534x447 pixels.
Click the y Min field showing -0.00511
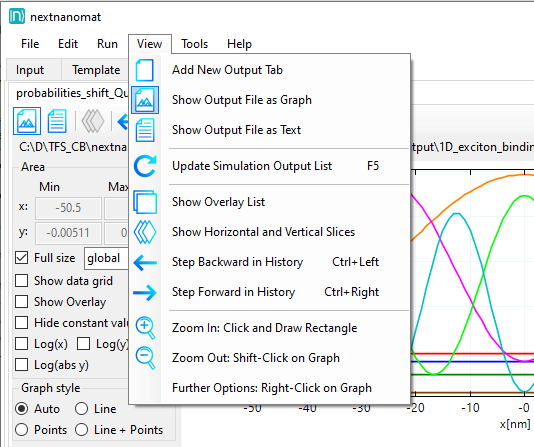[x=68, y=233]
